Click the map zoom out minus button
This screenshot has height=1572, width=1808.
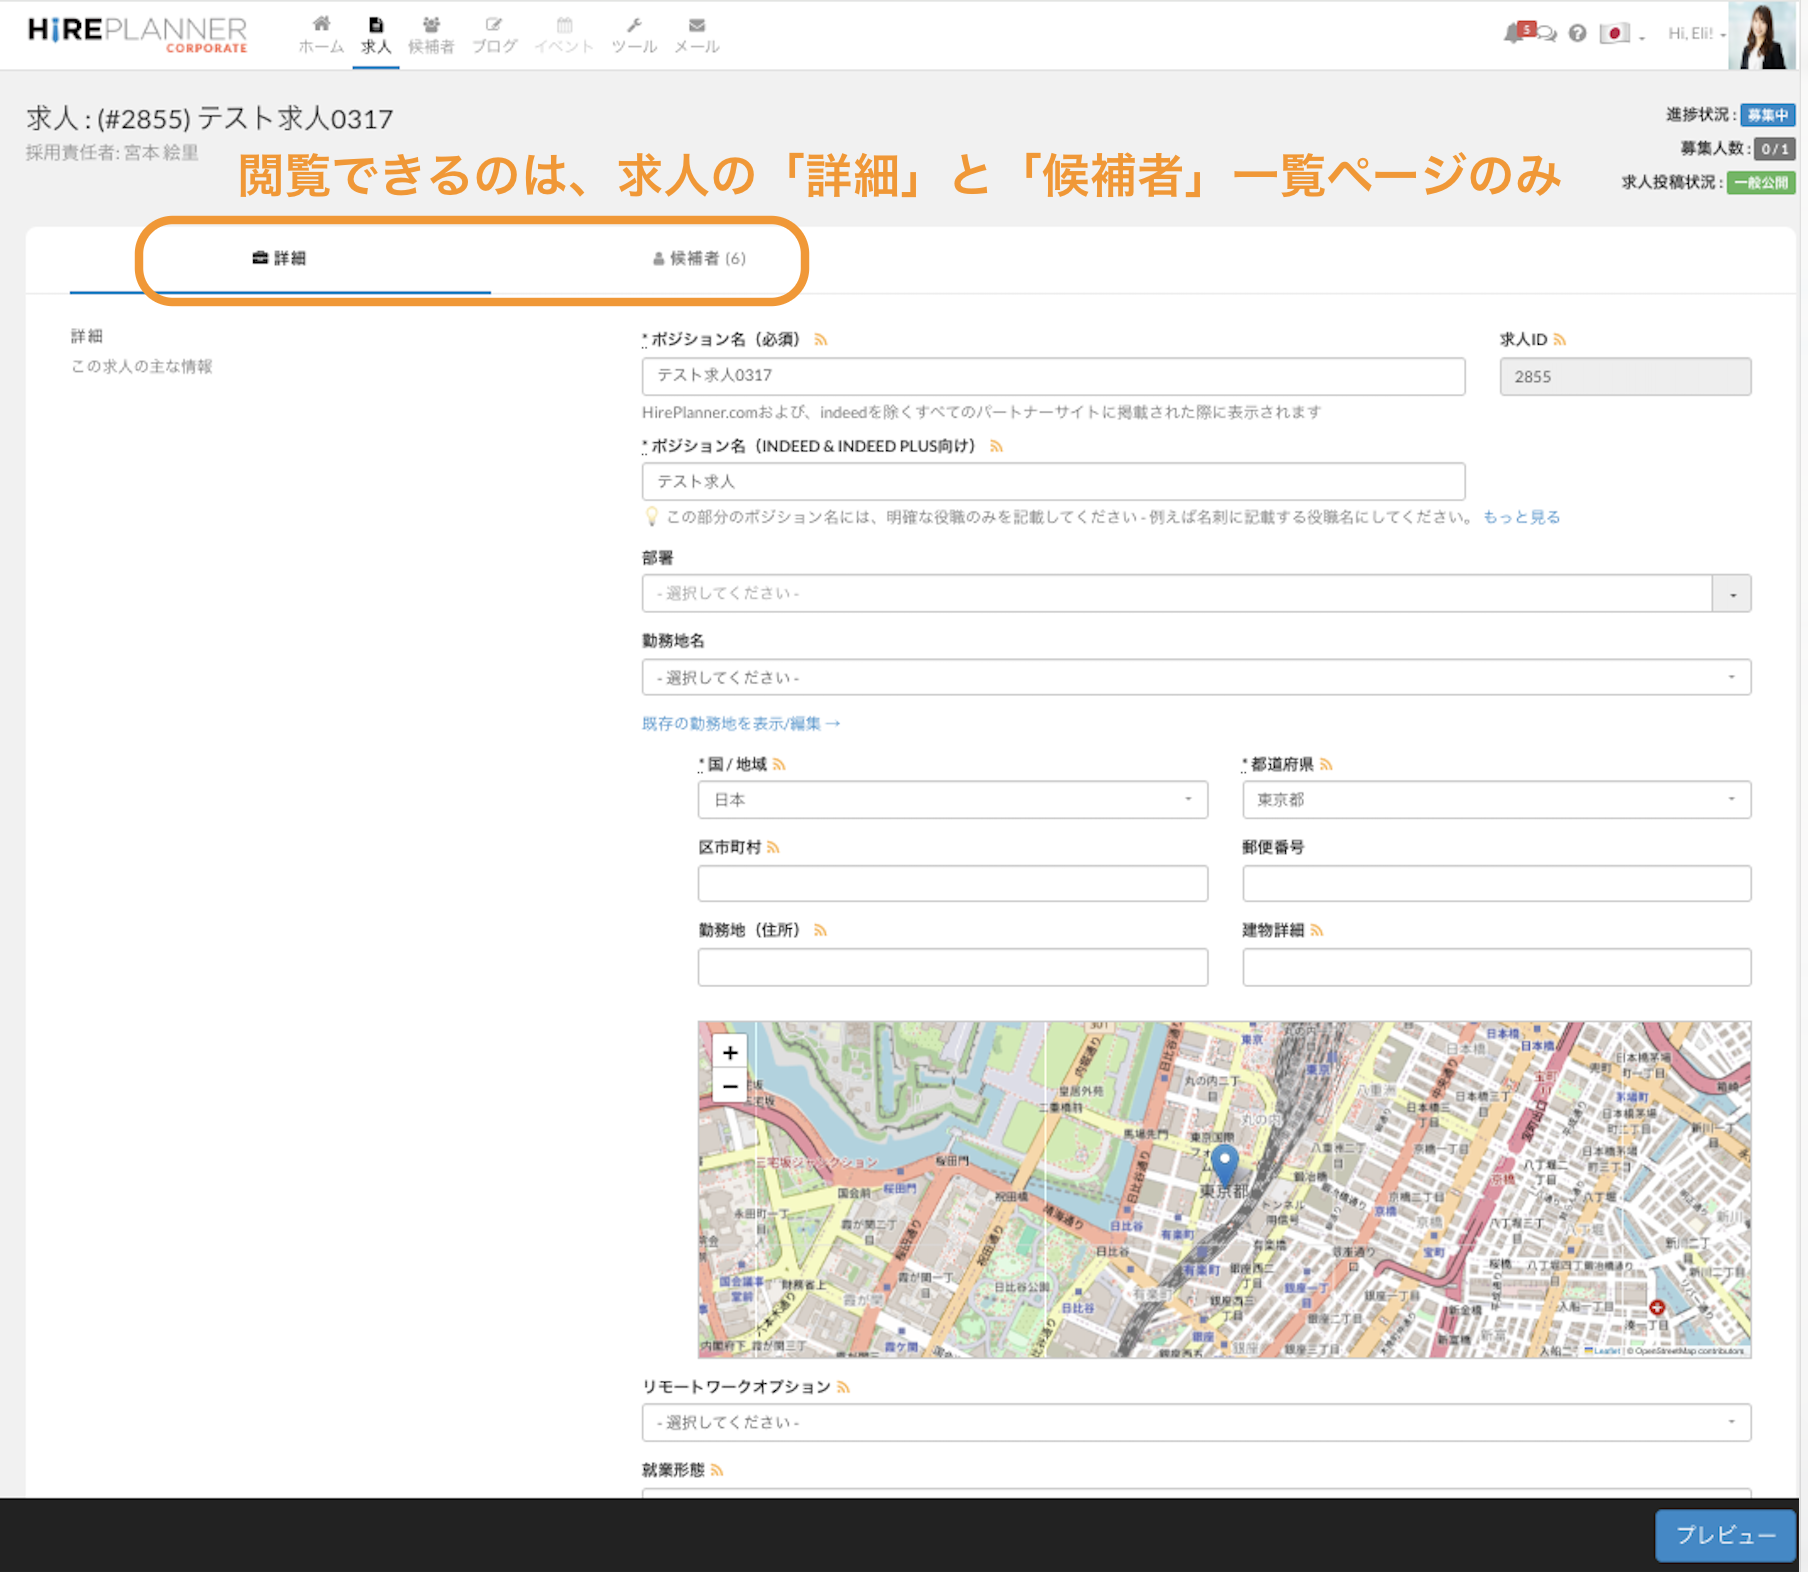[730, 1087]
